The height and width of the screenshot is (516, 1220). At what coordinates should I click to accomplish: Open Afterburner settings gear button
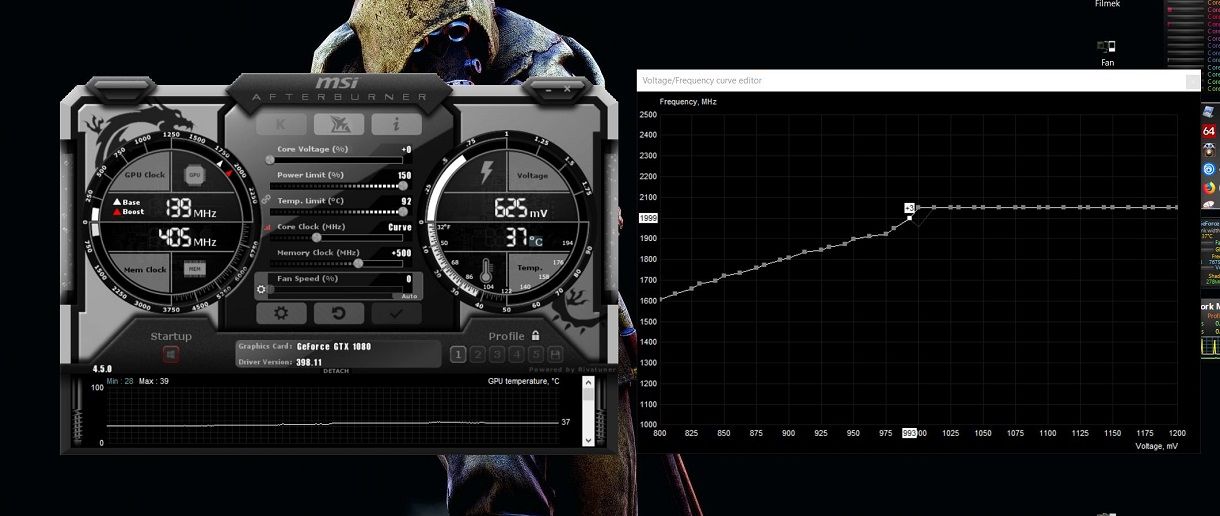pyautogui.click(x=282, y=313)
